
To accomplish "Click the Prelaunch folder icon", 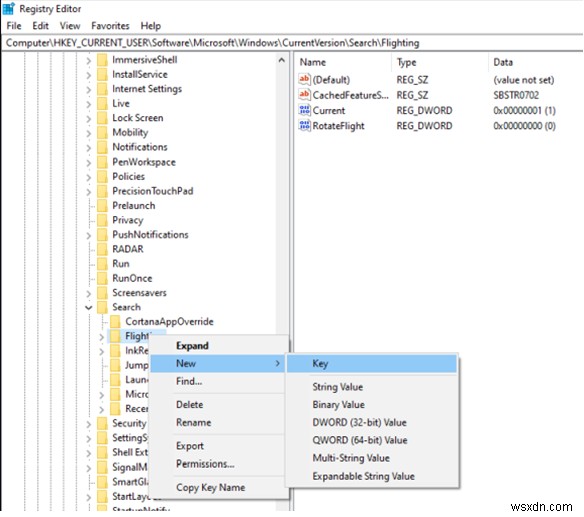I will pos(102,206).
